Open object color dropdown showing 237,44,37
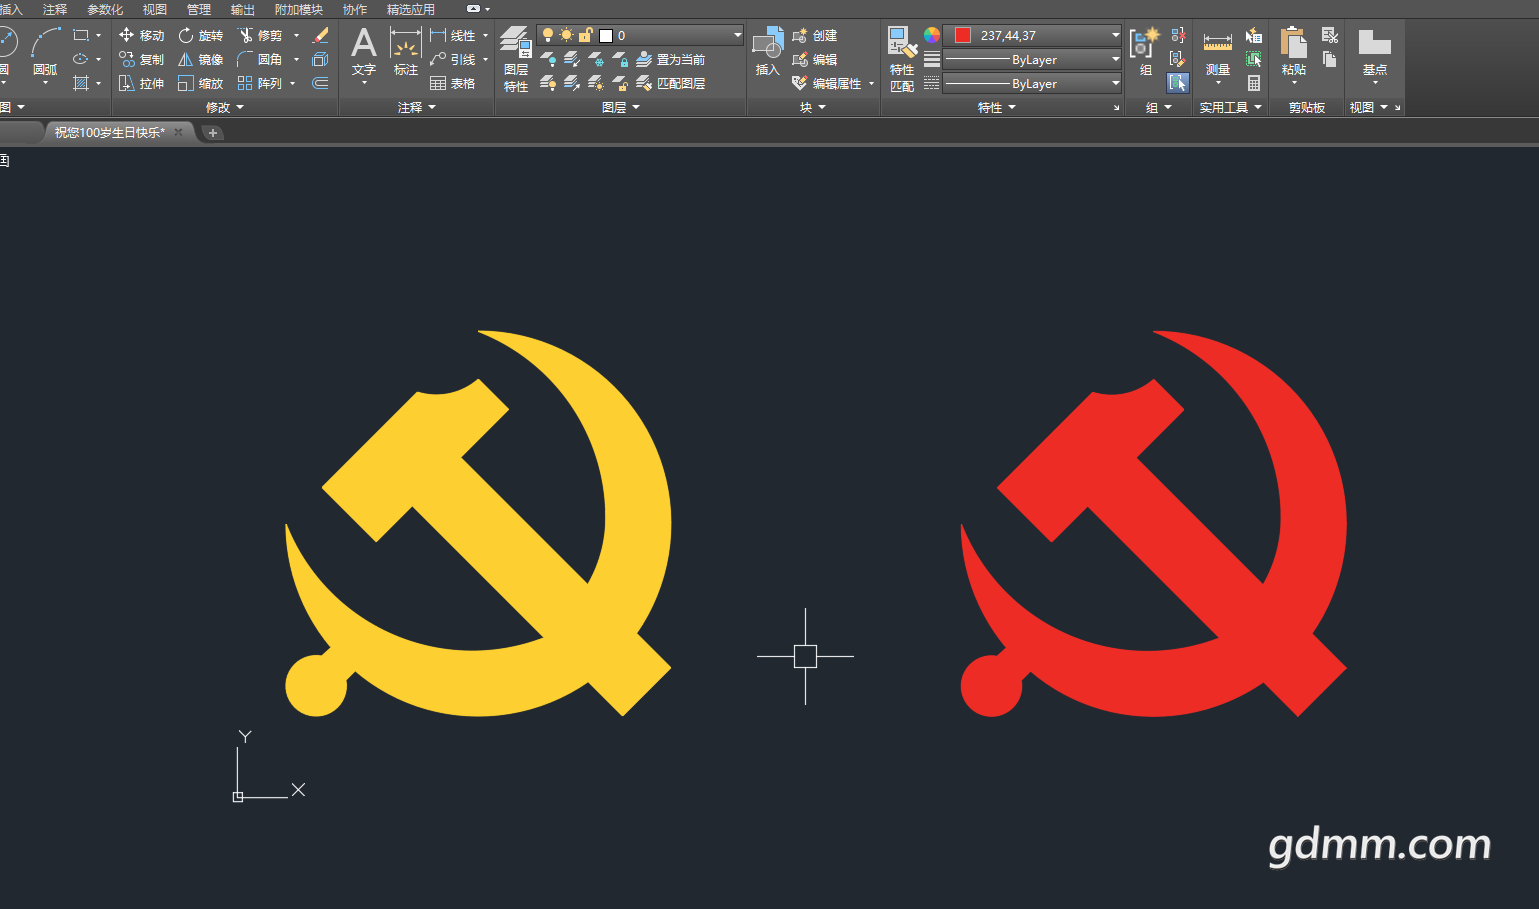The width and height of the screenshot is (1539, 909). pos(1033,35)
